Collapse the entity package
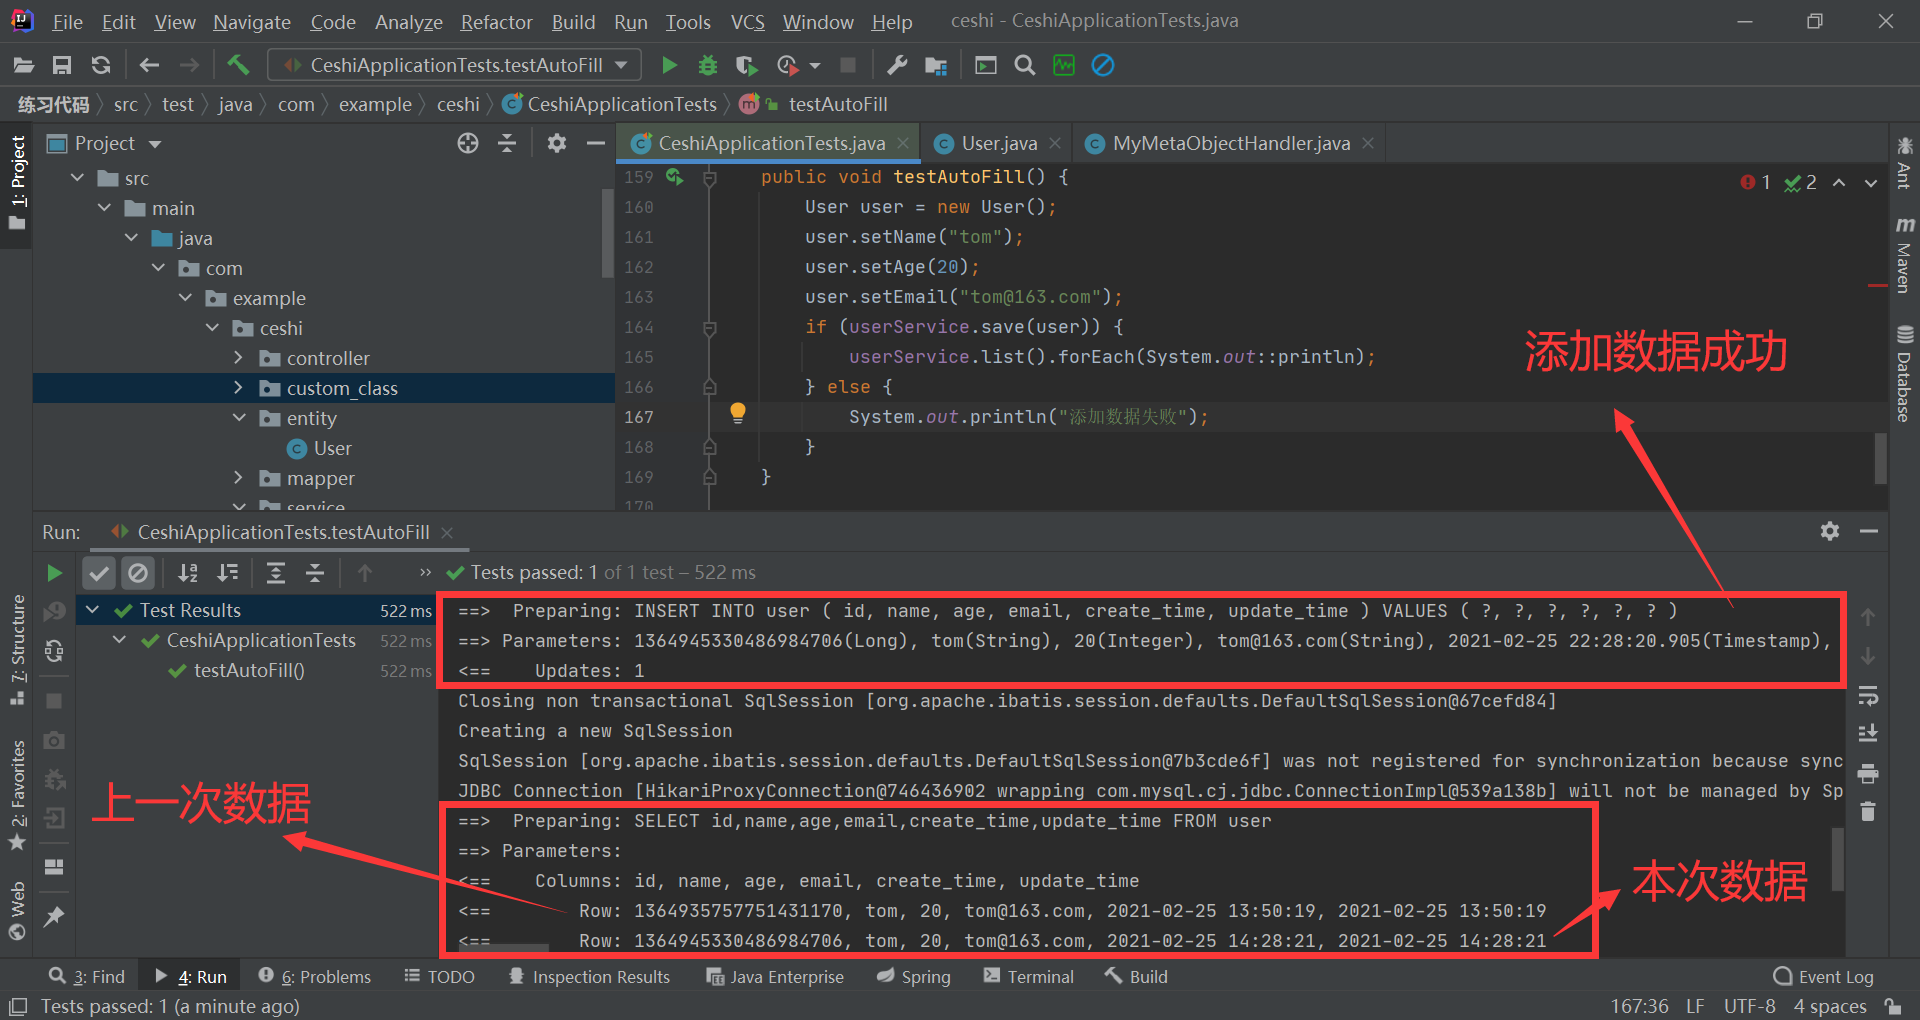 (238, 418)
